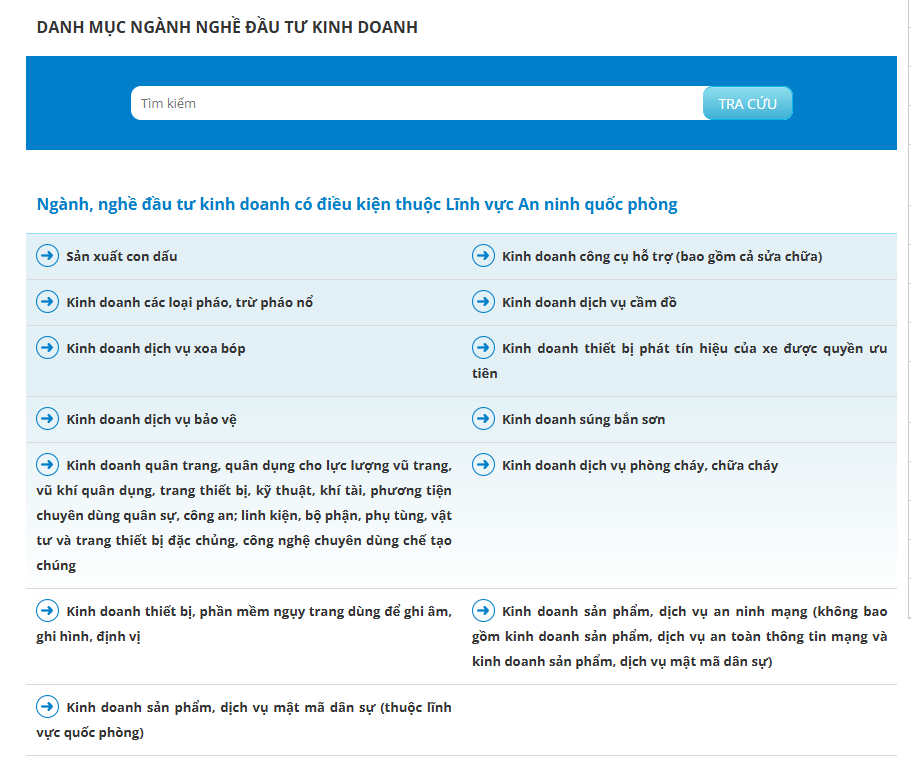Click arrow icon beside phòng cháy, chữa cháy
The image size is (911, 769).
[x=483, y=464]
